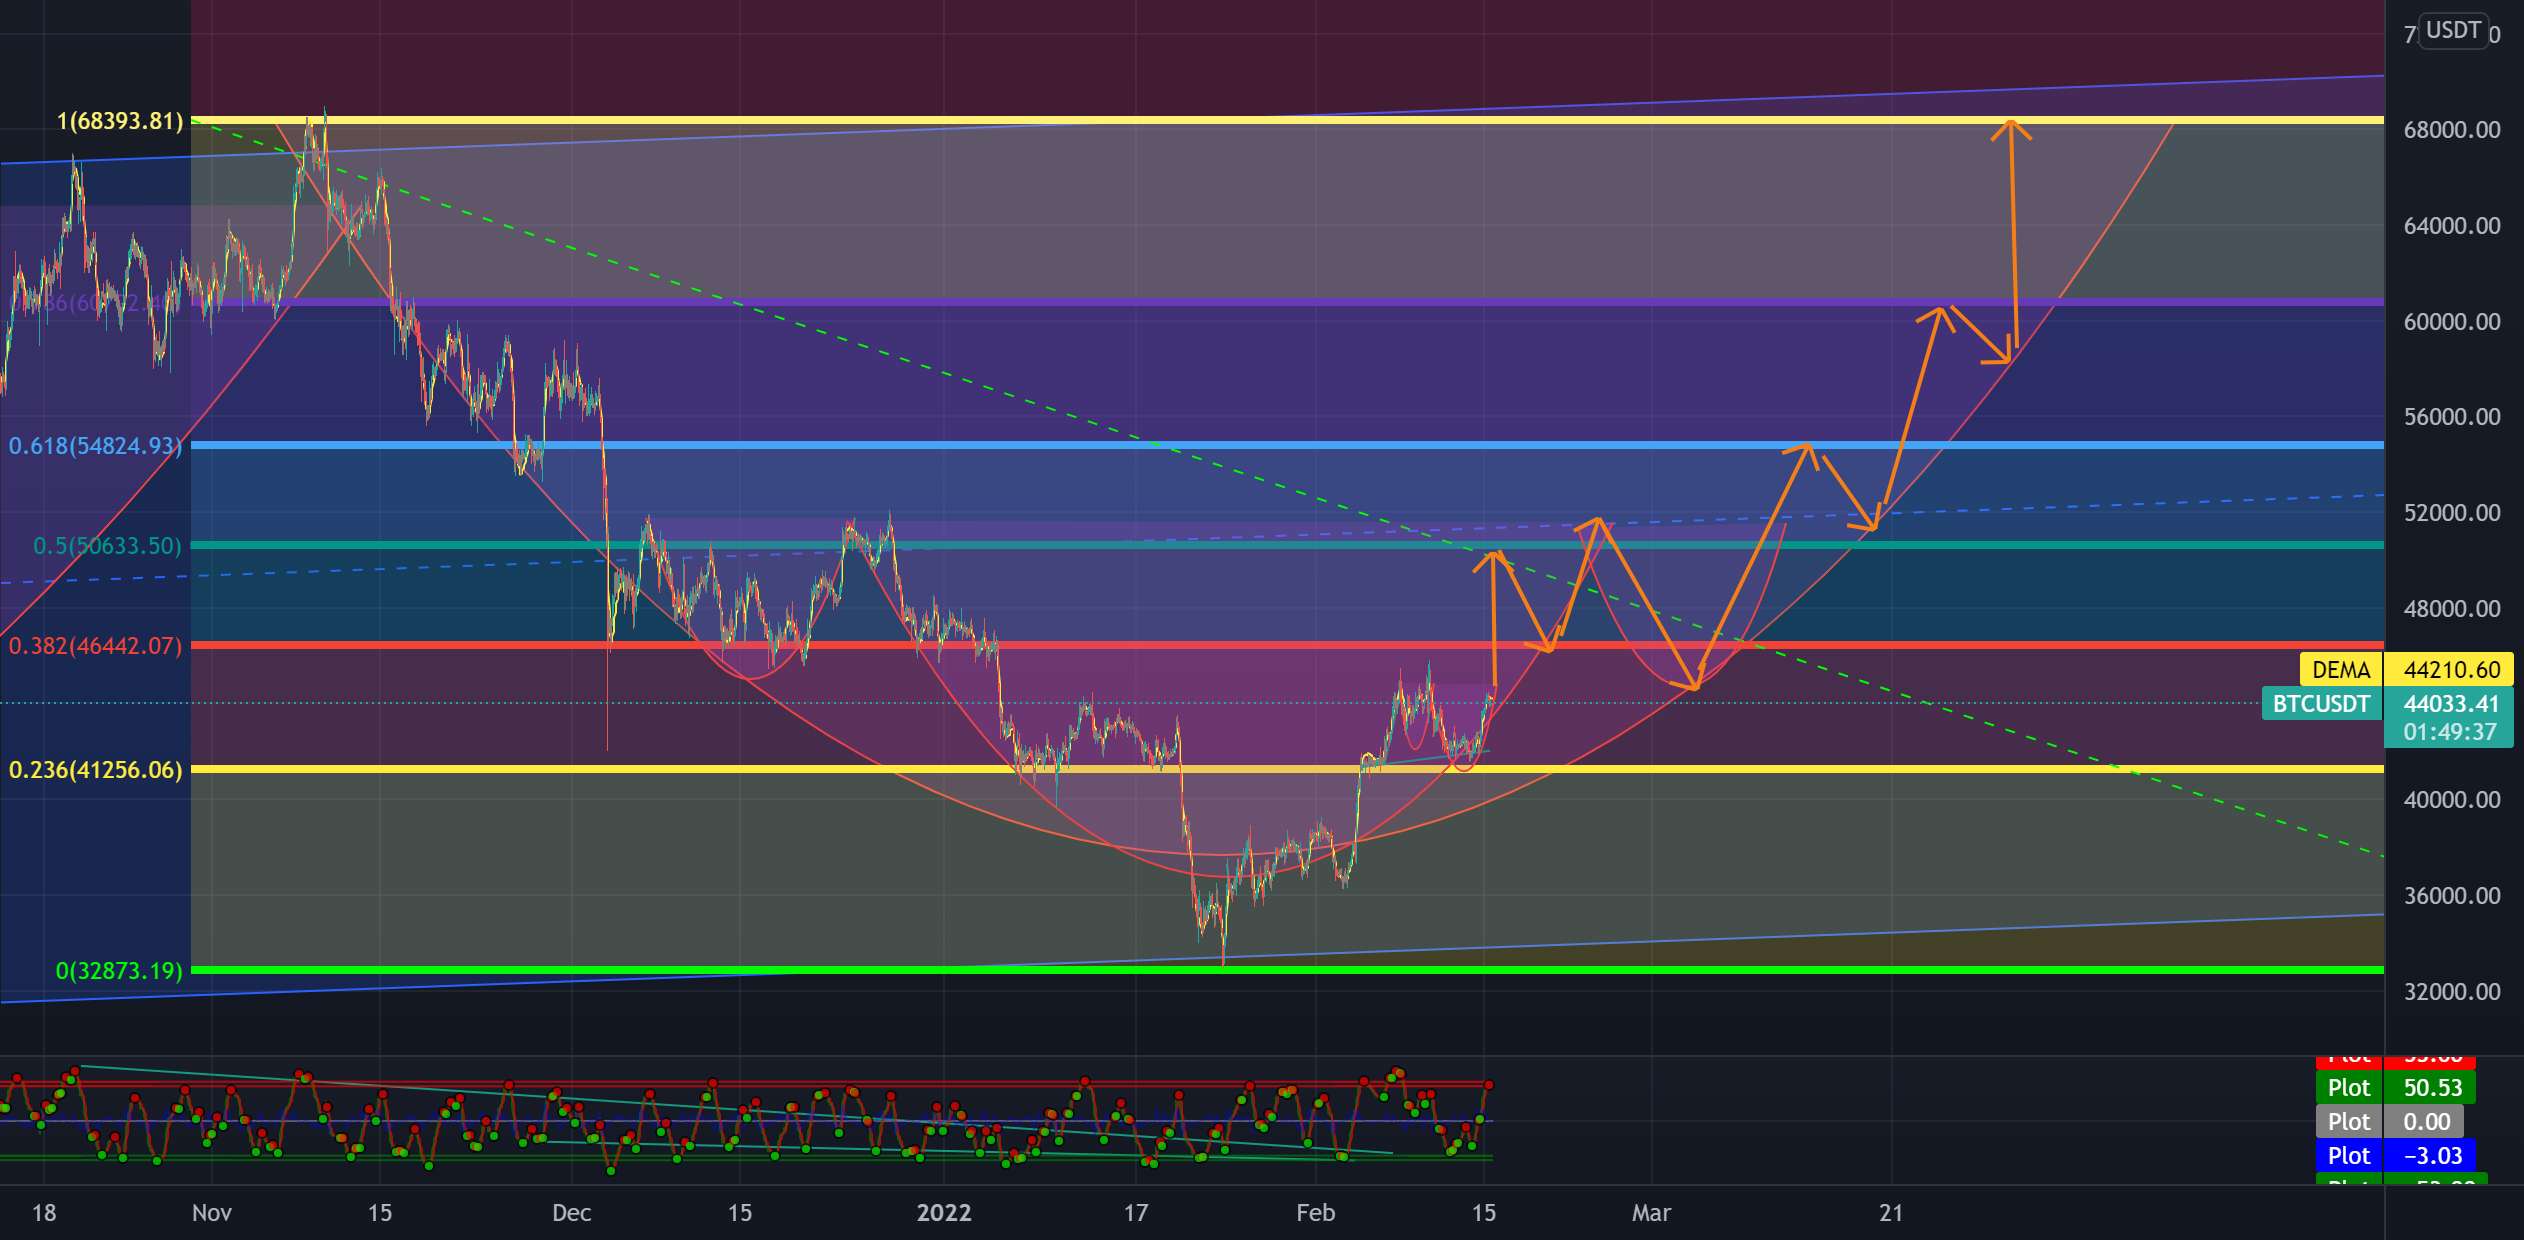The image size is (2524, 1240).
Task: Click the DEMA value 44210.60
Action: [x=2449, y=669]
